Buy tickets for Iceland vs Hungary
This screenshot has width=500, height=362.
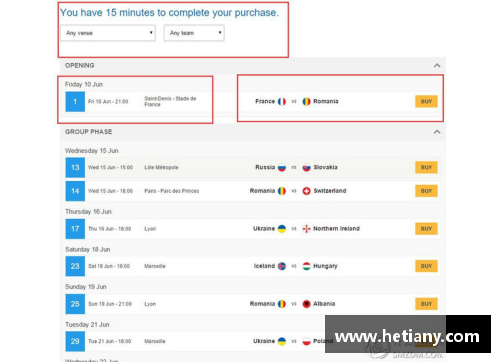426,266
